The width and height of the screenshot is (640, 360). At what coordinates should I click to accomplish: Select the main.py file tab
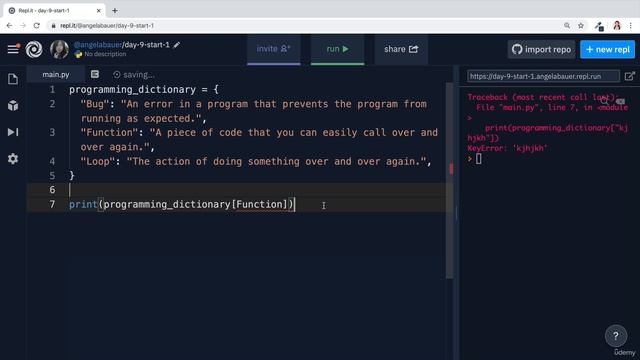click(x=56, y=74)
